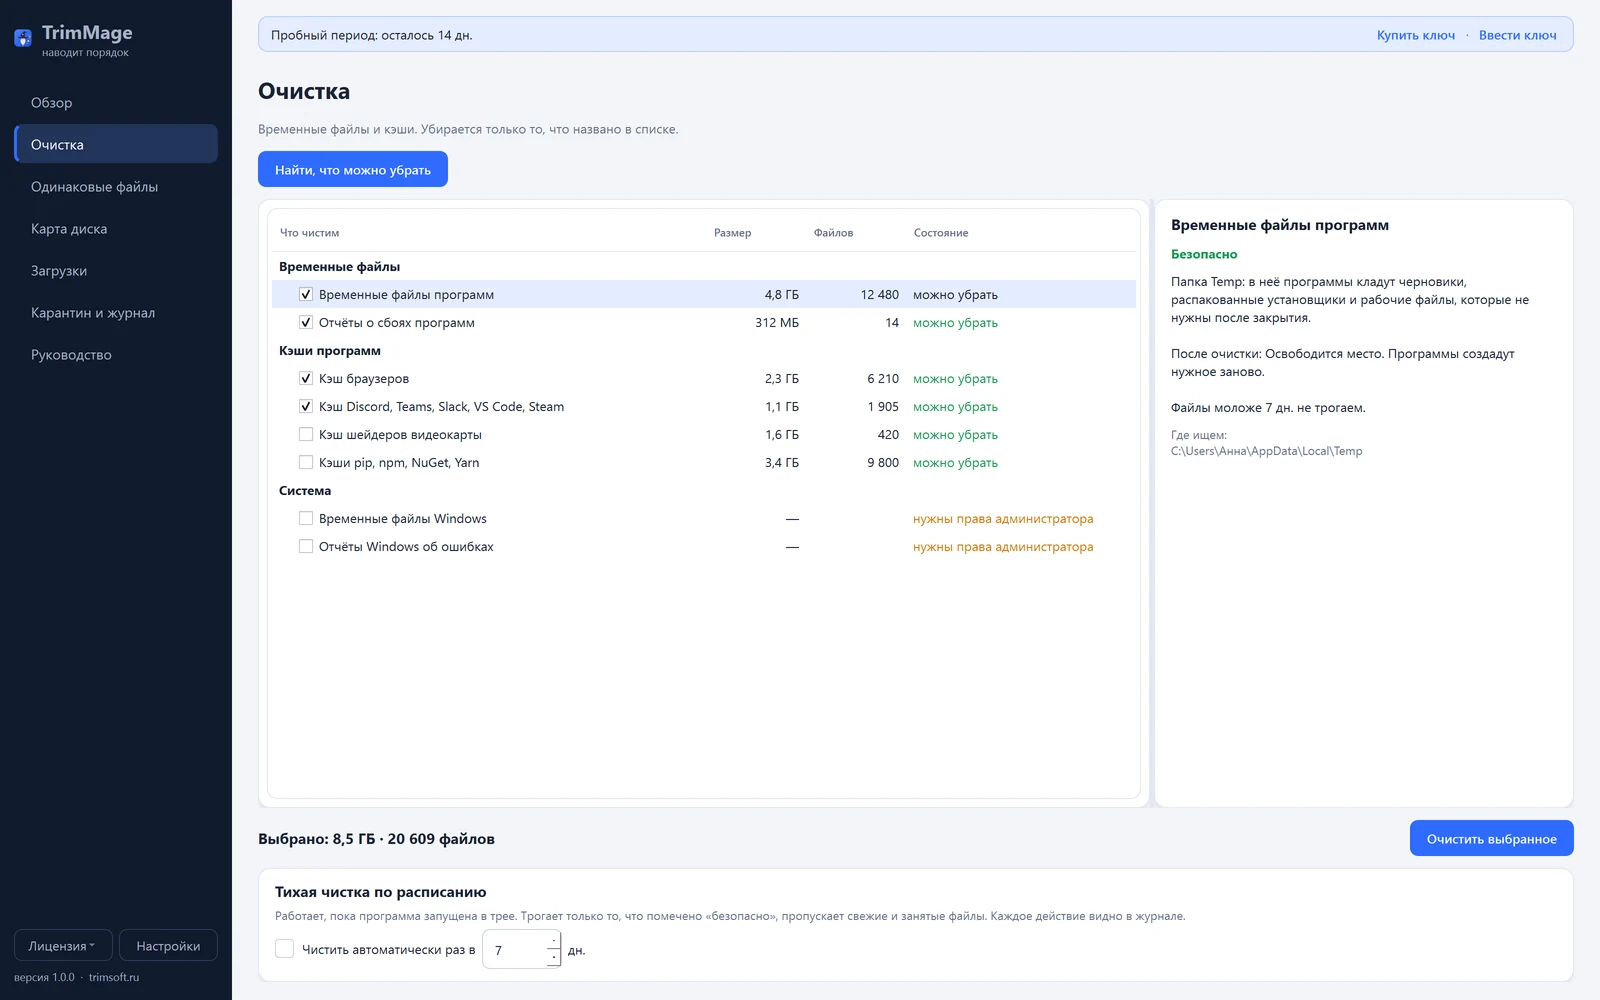Tick 'Отчёты Windows об ошибках' checkbox
Viewport: 1600px width, 1000px height.
pos(306,547)
